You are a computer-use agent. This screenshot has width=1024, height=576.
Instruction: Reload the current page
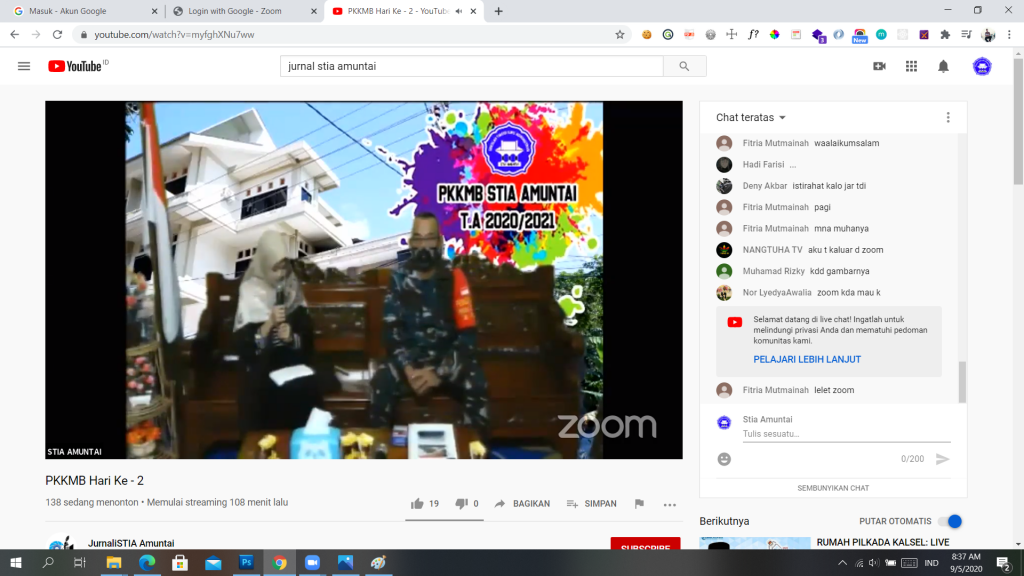pyautogui.click(x=57, y=35)
